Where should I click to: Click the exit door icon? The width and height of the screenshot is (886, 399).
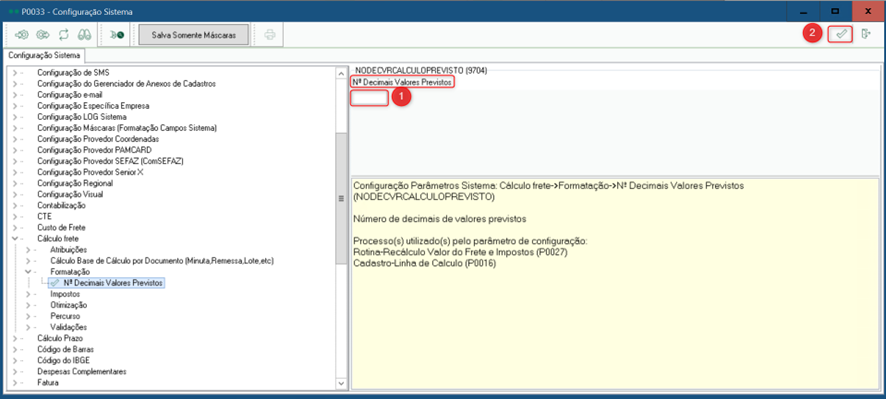point(865,34)
